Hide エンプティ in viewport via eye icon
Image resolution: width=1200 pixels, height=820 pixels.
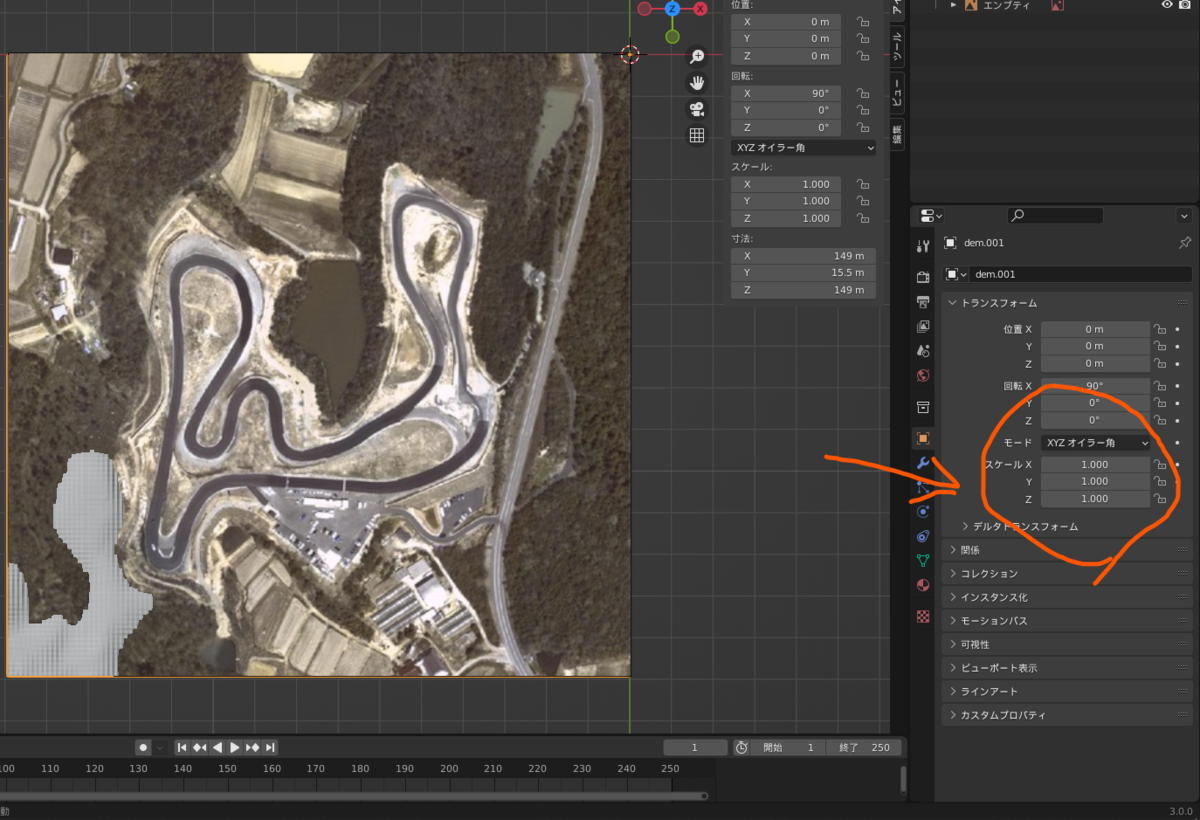1166,5
